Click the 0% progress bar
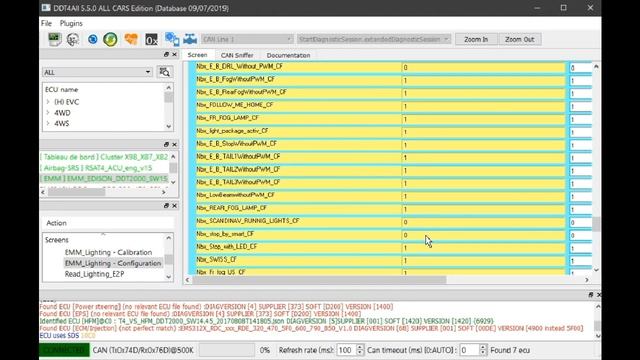This screenshot has height=360, width=640. pyautogui.click(x=227, y=350)
